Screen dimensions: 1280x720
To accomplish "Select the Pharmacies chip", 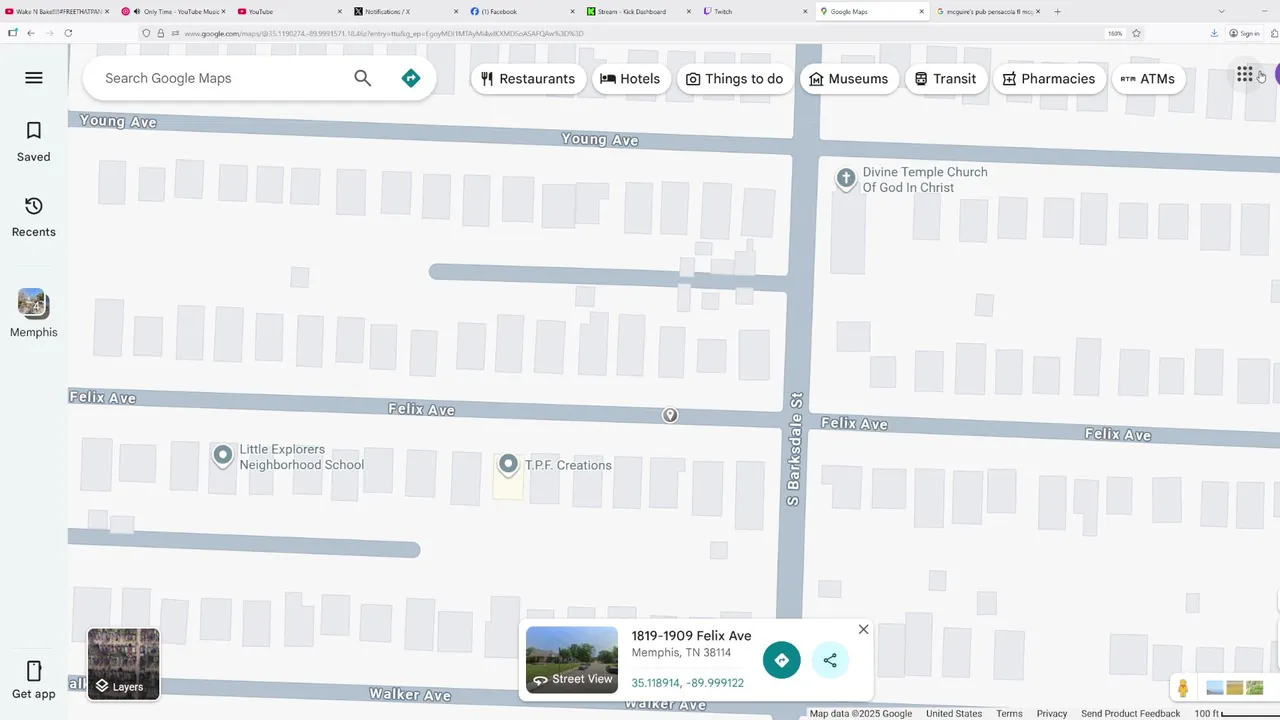I will click(1049, 79).
